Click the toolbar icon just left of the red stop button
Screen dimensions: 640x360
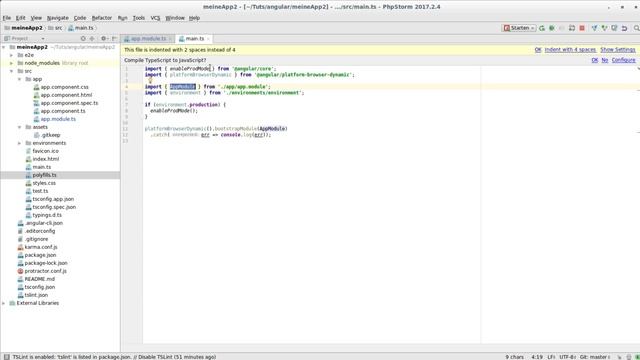click(572, 28)
